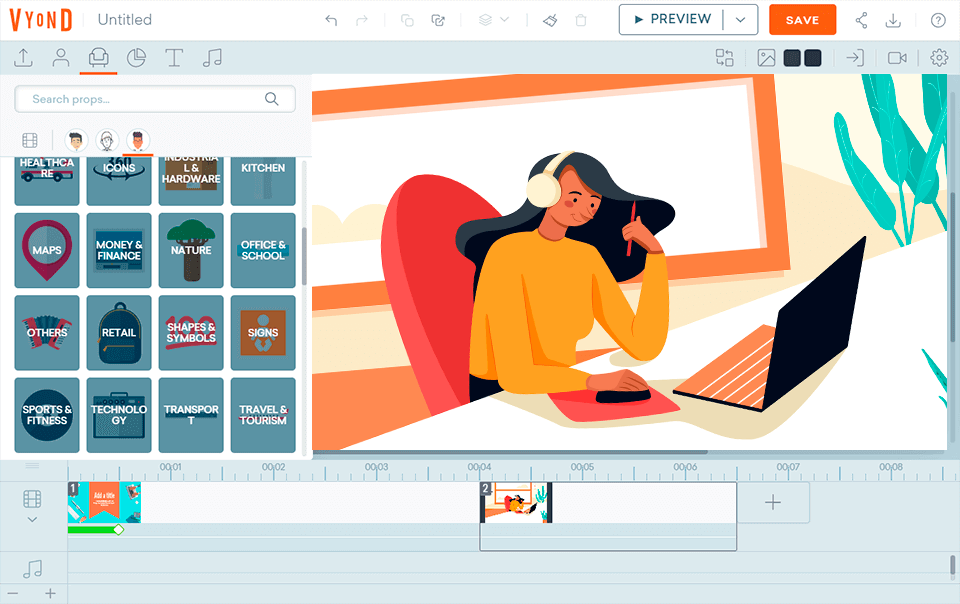The width and height of the screenshot is (960, 604).
Task: Open the Props panel
Action: pos(98,58)
